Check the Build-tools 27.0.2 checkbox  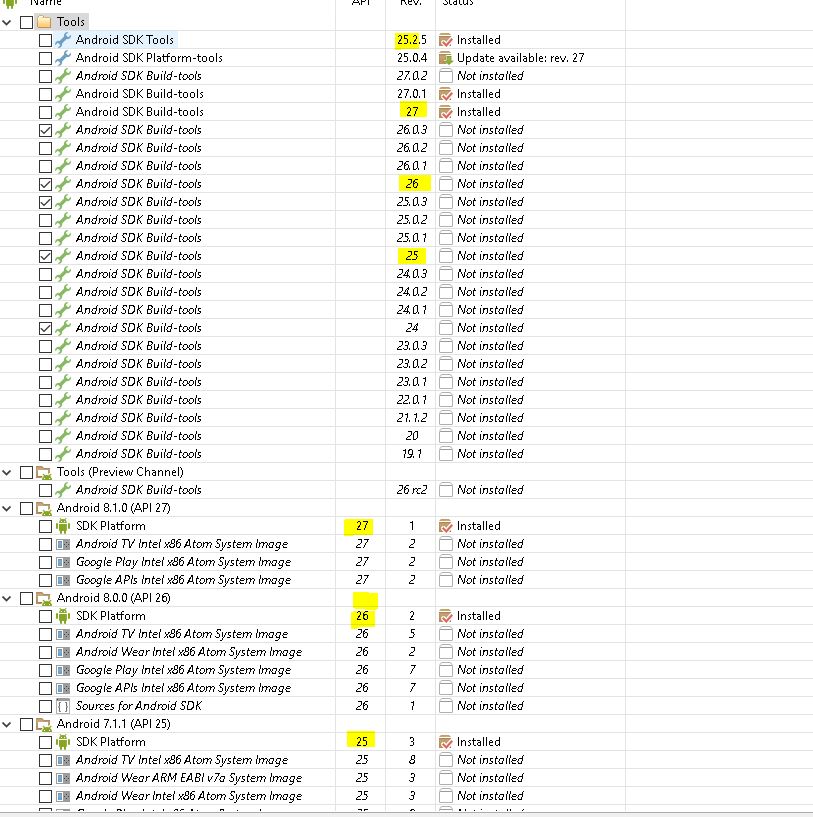click(x=45, y=76)
